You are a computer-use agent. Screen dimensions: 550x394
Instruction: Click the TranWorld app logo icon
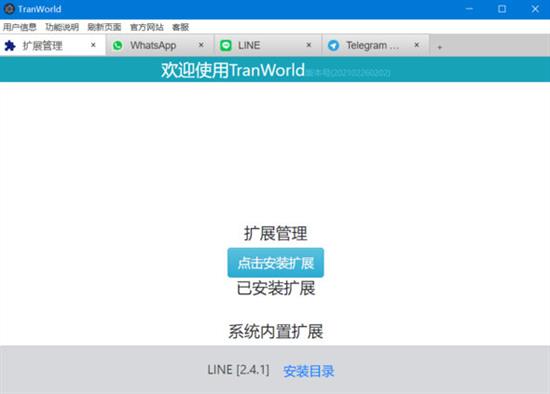[x=9, y=9]
